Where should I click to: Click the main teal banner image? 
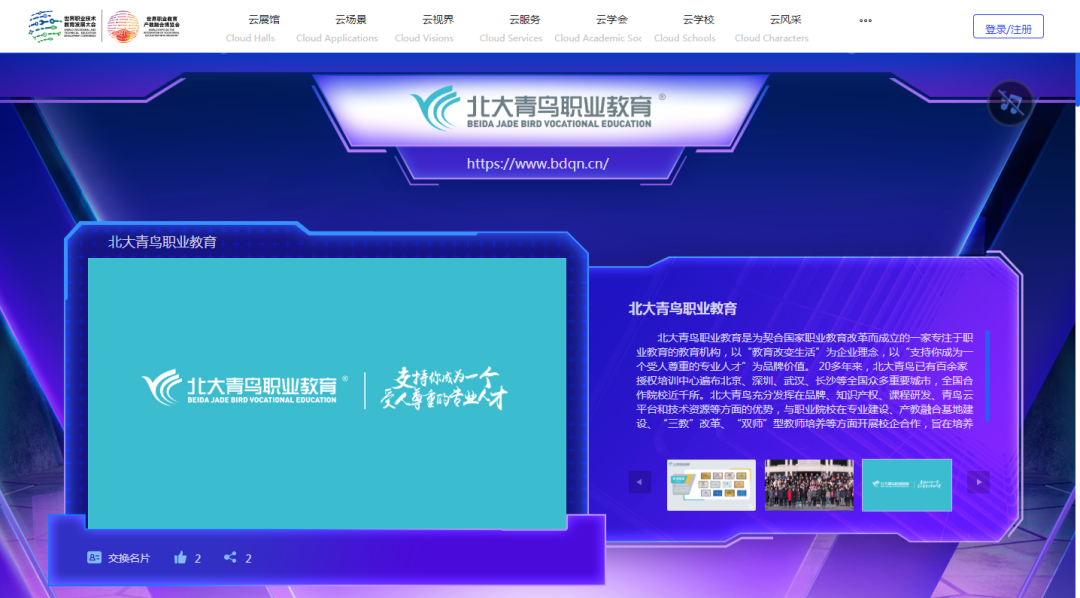(327, 393)
